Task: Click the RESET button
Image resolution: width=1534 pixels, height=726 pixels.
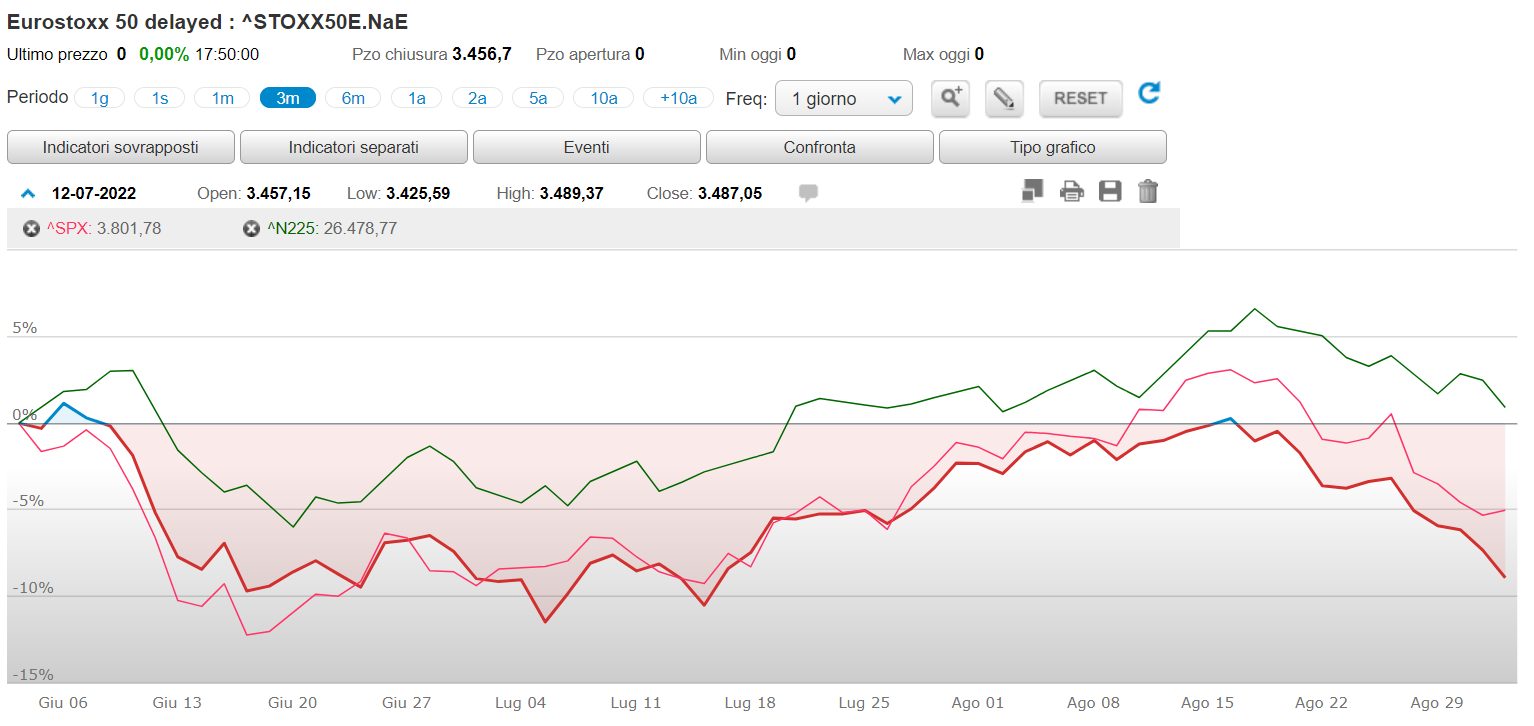Action: [1081, 98]
